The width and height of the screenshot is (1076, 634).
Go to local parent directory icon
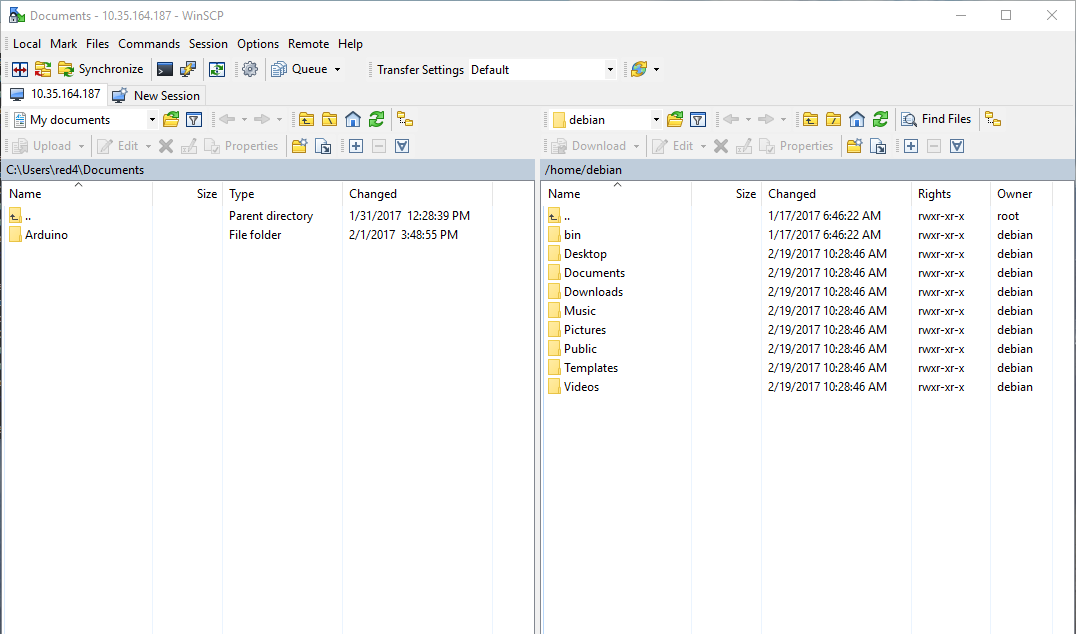[306, 120]
